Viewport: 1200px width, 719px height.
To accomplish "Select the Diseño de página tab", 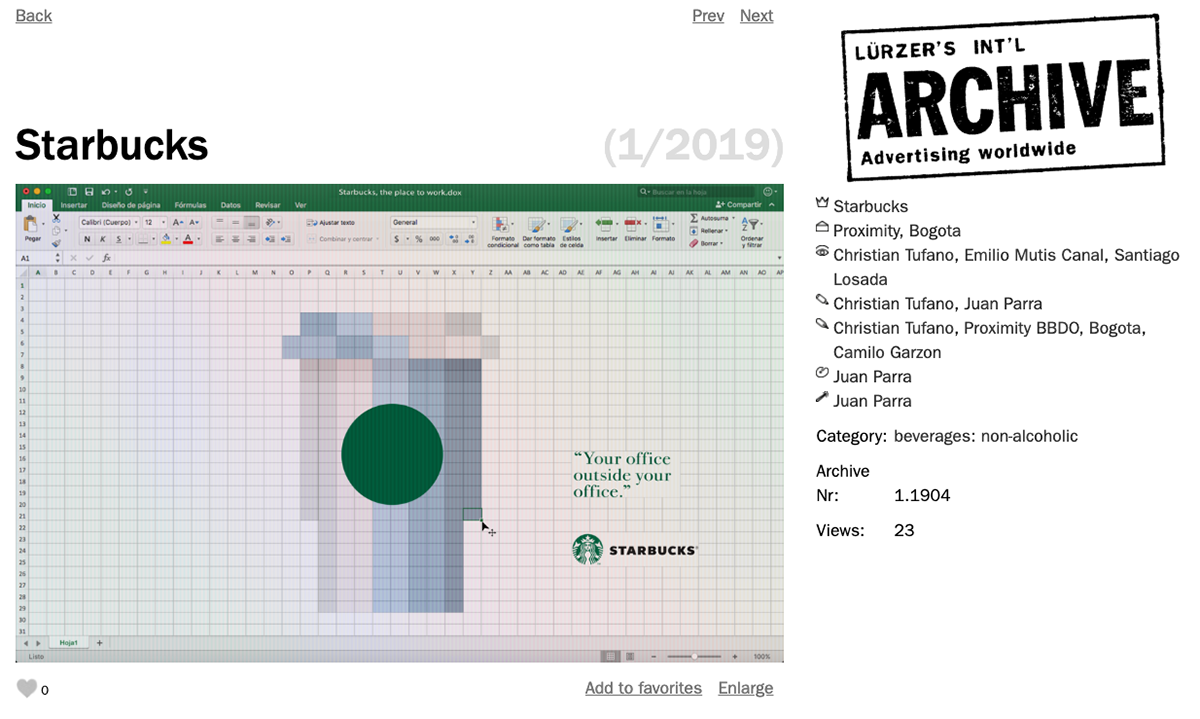I will click(x=131, y=205).
